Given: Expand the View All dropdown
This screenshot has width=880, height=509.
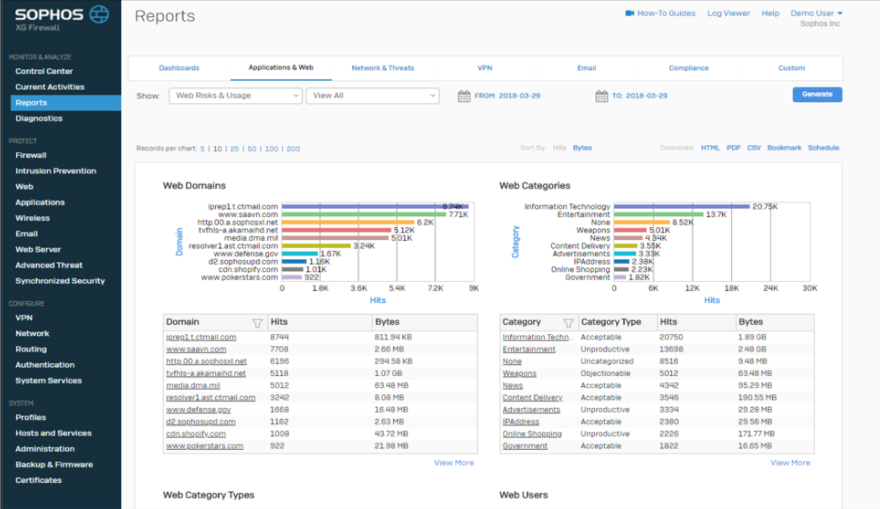Looking at the screenshot, I should point(372,96).
